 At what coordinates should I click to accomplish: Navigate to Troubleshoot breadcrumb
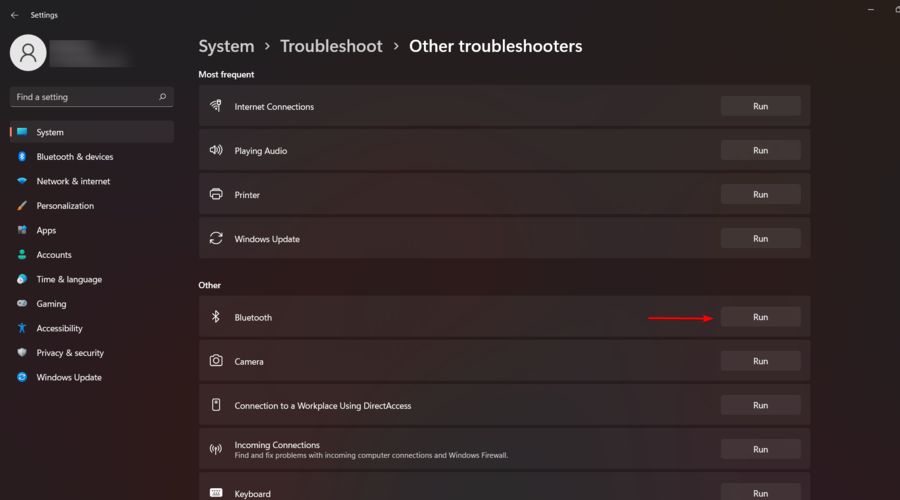(331, 46)
